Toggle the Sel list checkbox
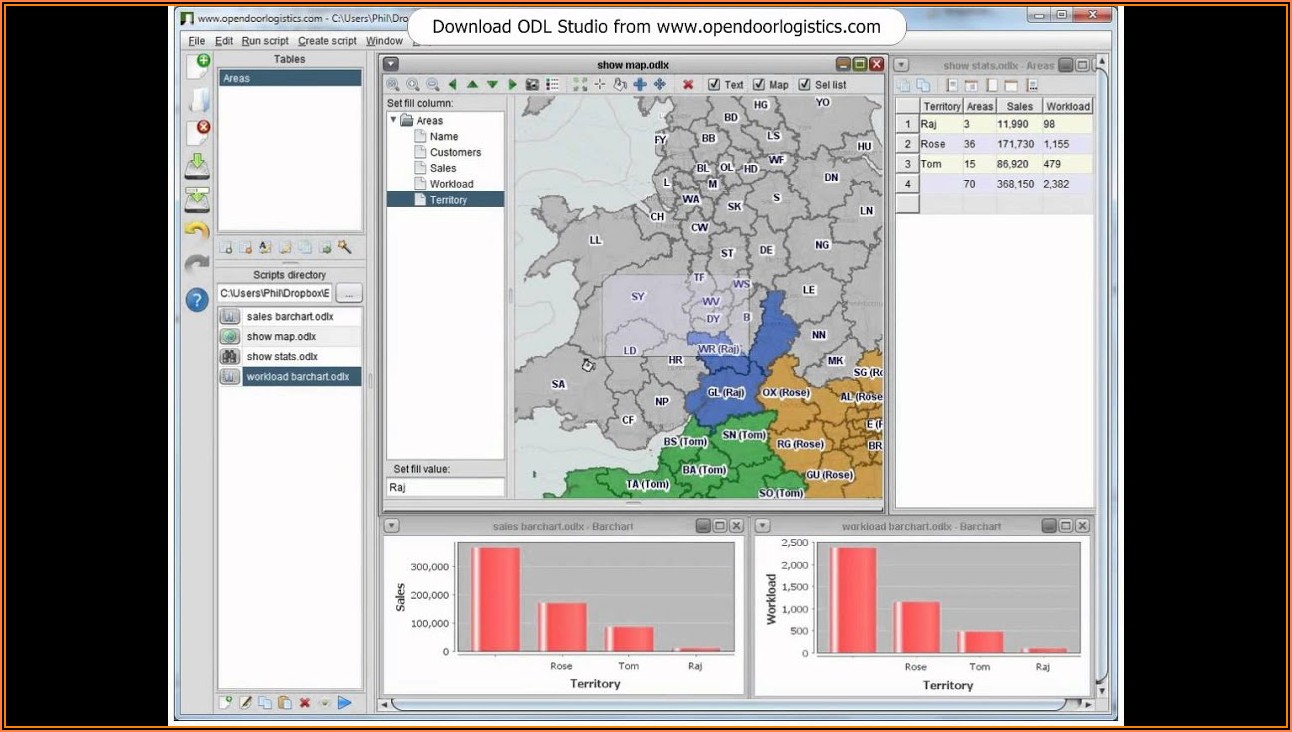The height and width of the screenshot is (732, 1292). pos(805,85)
